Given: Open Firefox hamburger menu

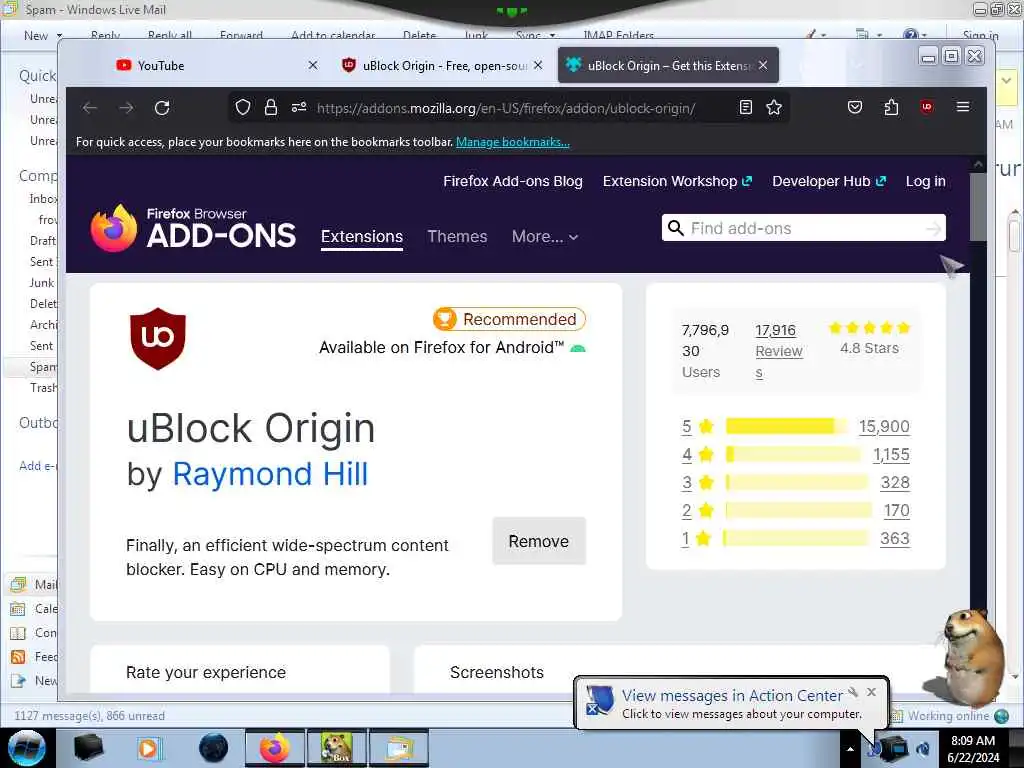Looking at the screenshot, I should 963,106.
